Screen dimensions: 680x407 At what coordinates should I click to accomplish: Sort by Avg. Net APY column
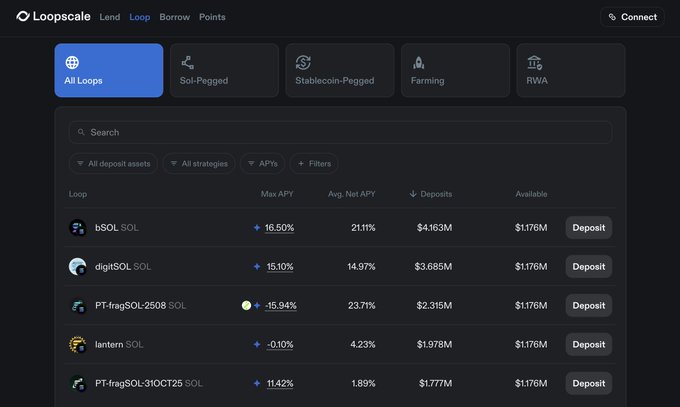tap(351, 194)
